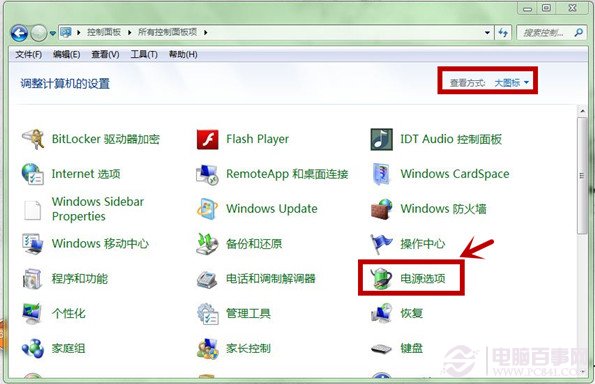595x384 pixels.
Task: Open the Internet 选项 text link
Action: 86,174
